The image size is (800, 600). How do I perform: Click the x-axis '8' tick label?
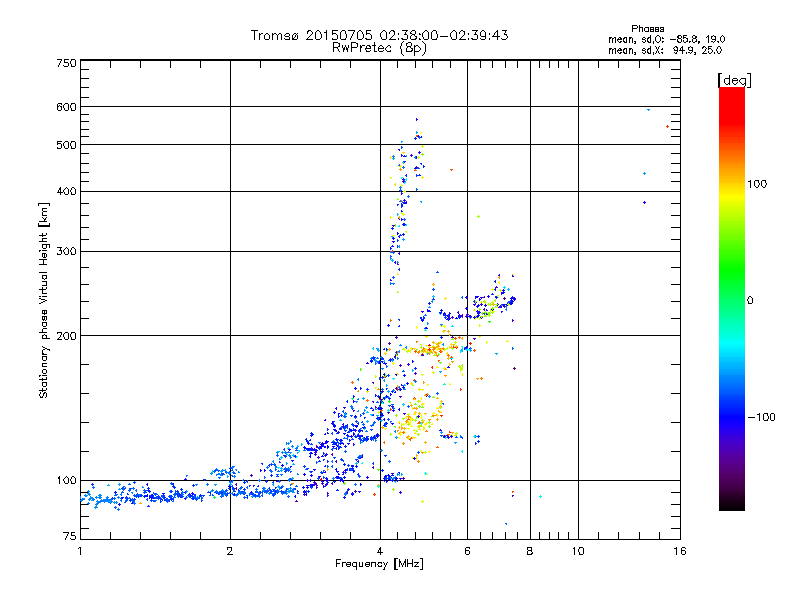[x=530, y=551]
